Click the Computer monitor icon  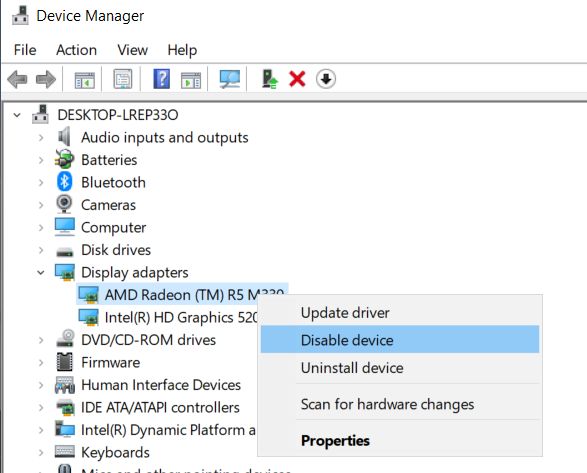tap(64, 227)
